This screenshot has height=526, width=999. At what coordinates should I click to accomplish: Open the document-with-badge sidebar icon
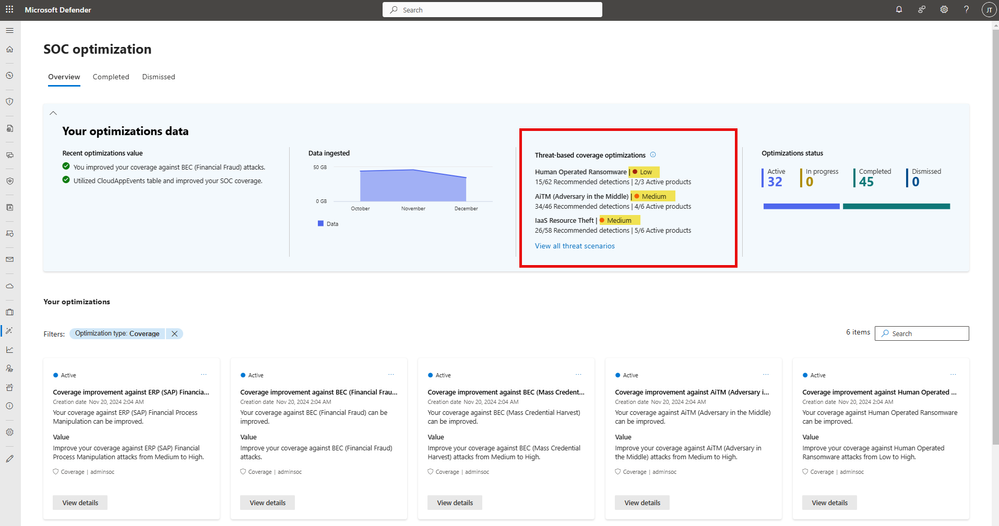click(x=10, y=128)
